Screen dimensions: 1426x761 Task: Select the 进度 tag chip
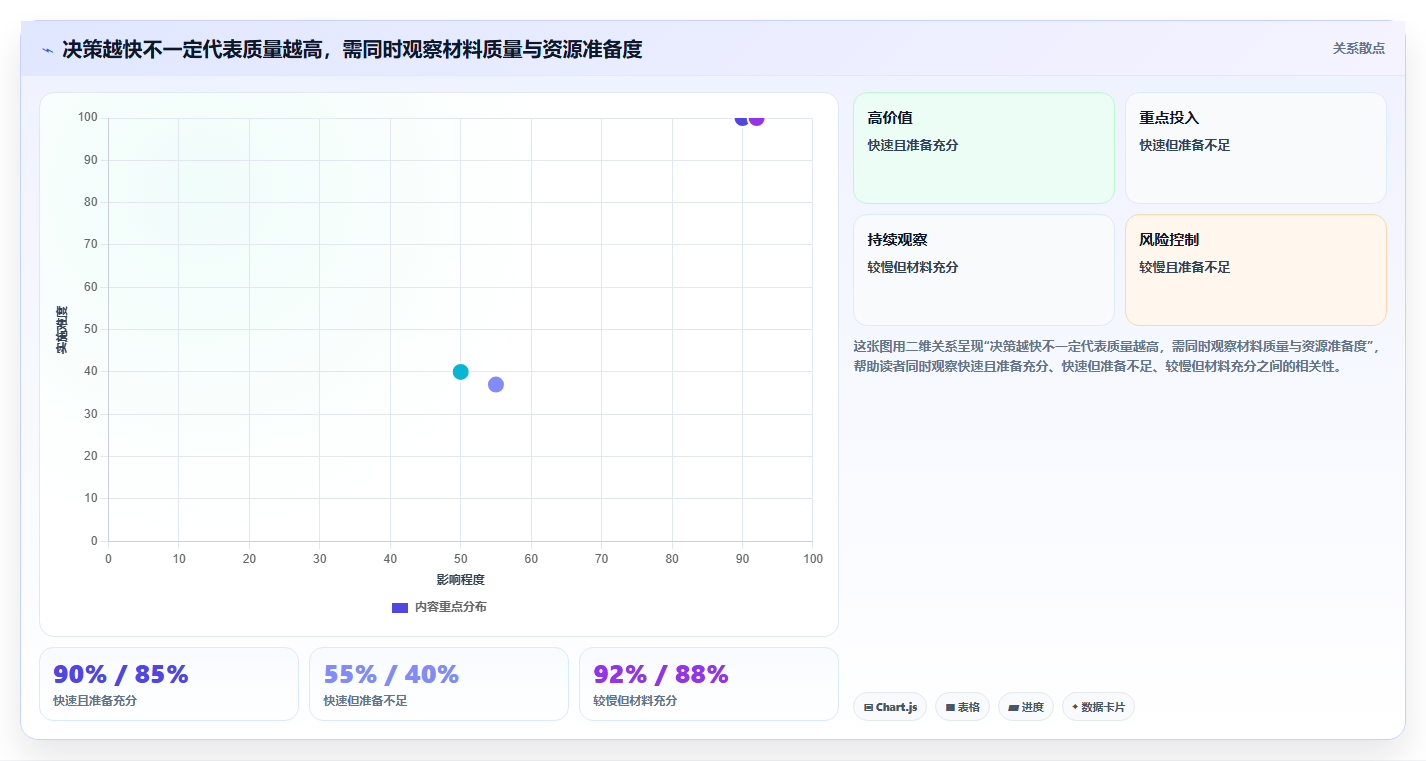1026,707
